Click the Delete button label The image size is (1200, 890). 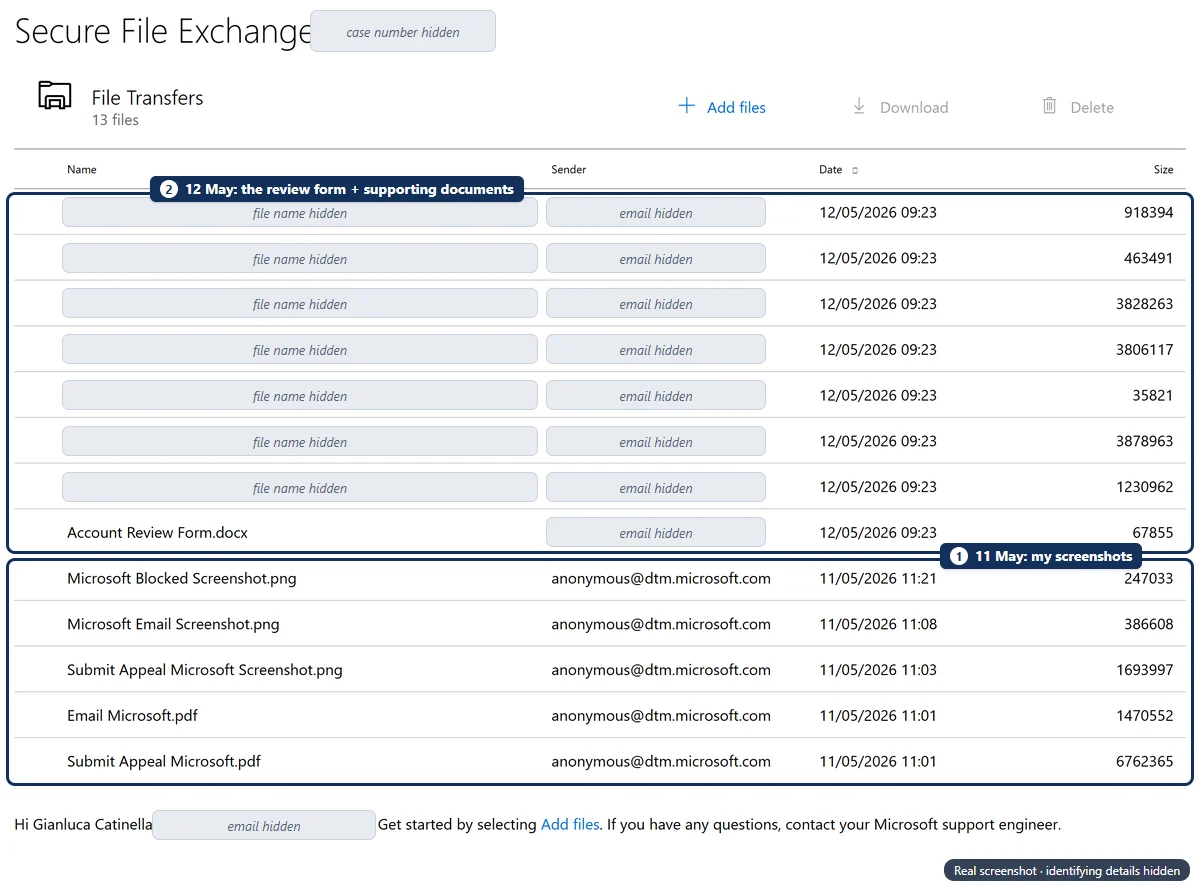[x=1092, y=107]
